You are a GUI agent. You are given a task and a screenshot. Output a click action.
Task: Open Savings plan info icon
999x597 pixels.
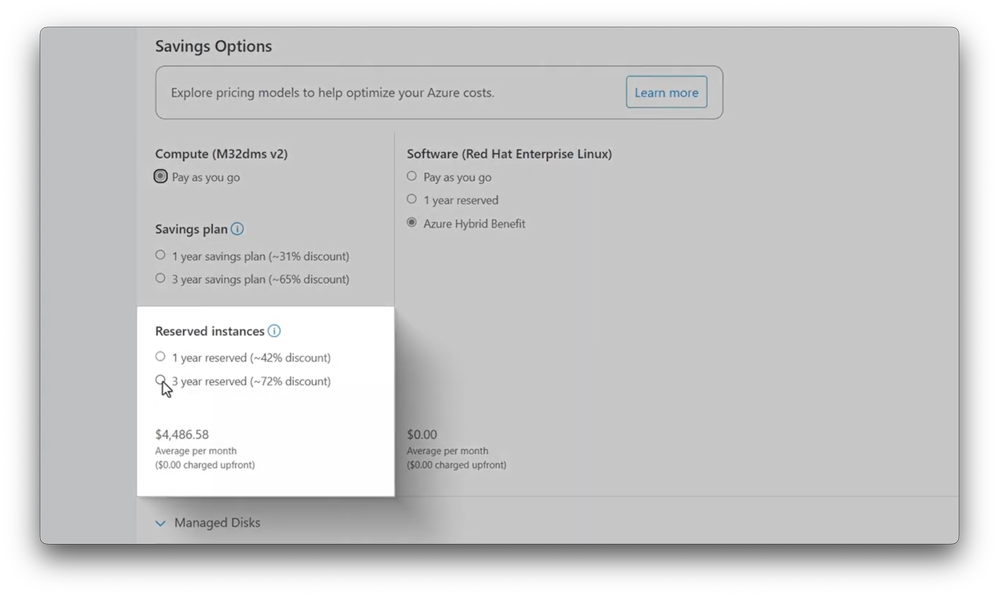click(237, 229)
